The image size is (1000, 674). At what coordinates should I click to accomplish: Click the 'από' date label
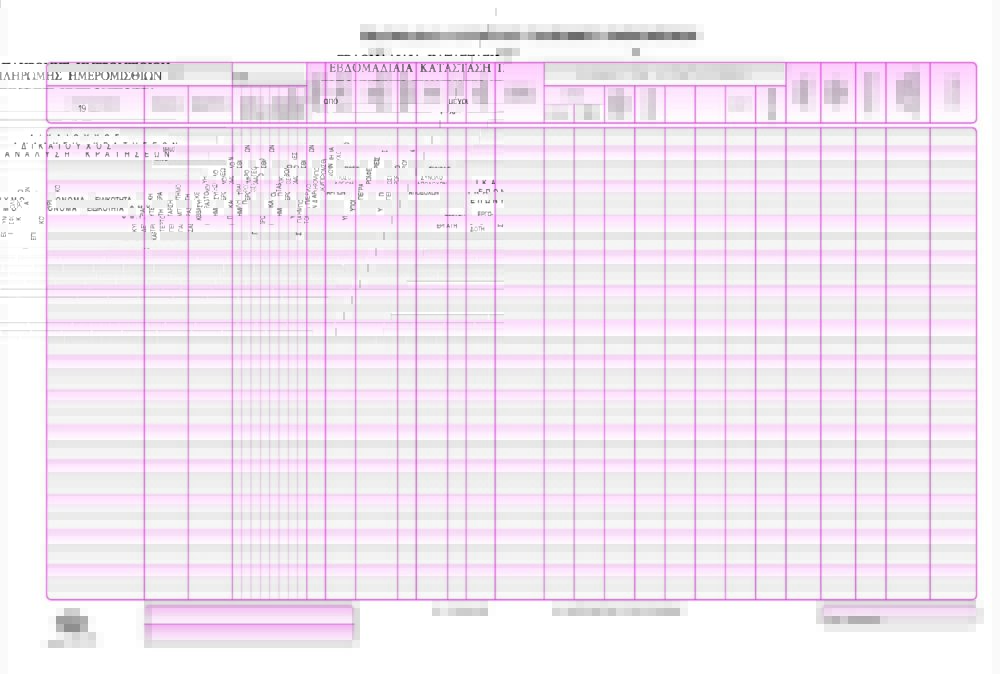pyautogui.click(x=330, y=101)
